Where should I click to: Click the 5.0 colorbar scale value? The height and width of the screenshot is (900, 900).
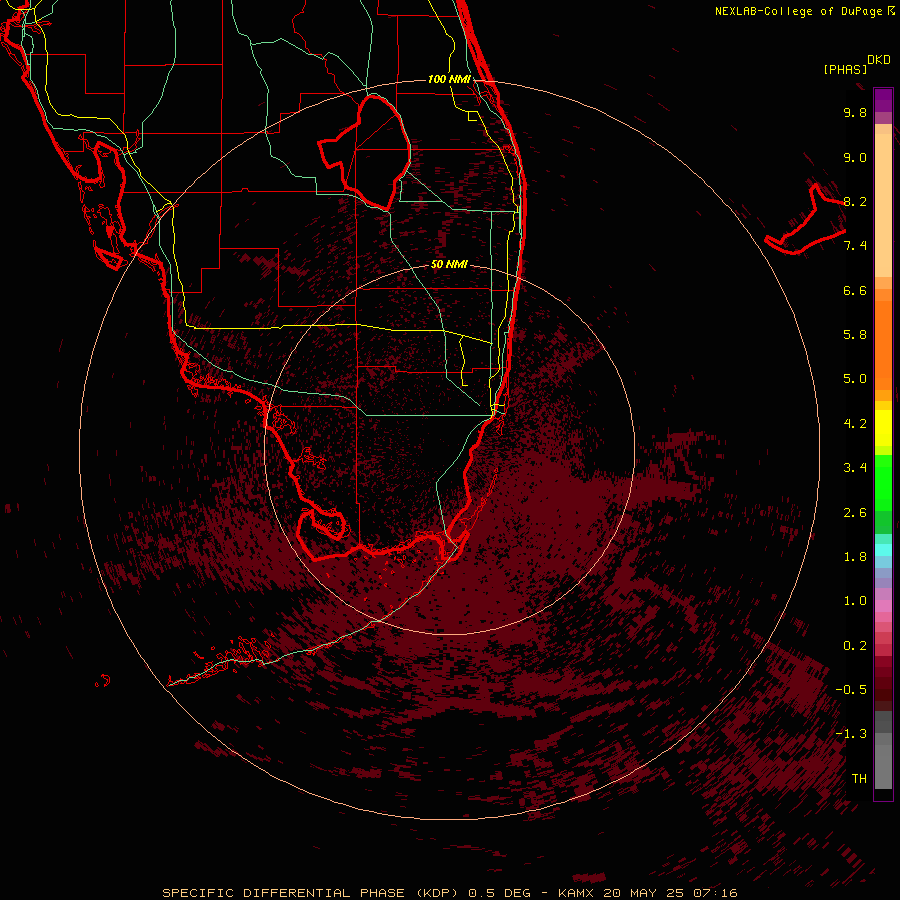[855, 379]
